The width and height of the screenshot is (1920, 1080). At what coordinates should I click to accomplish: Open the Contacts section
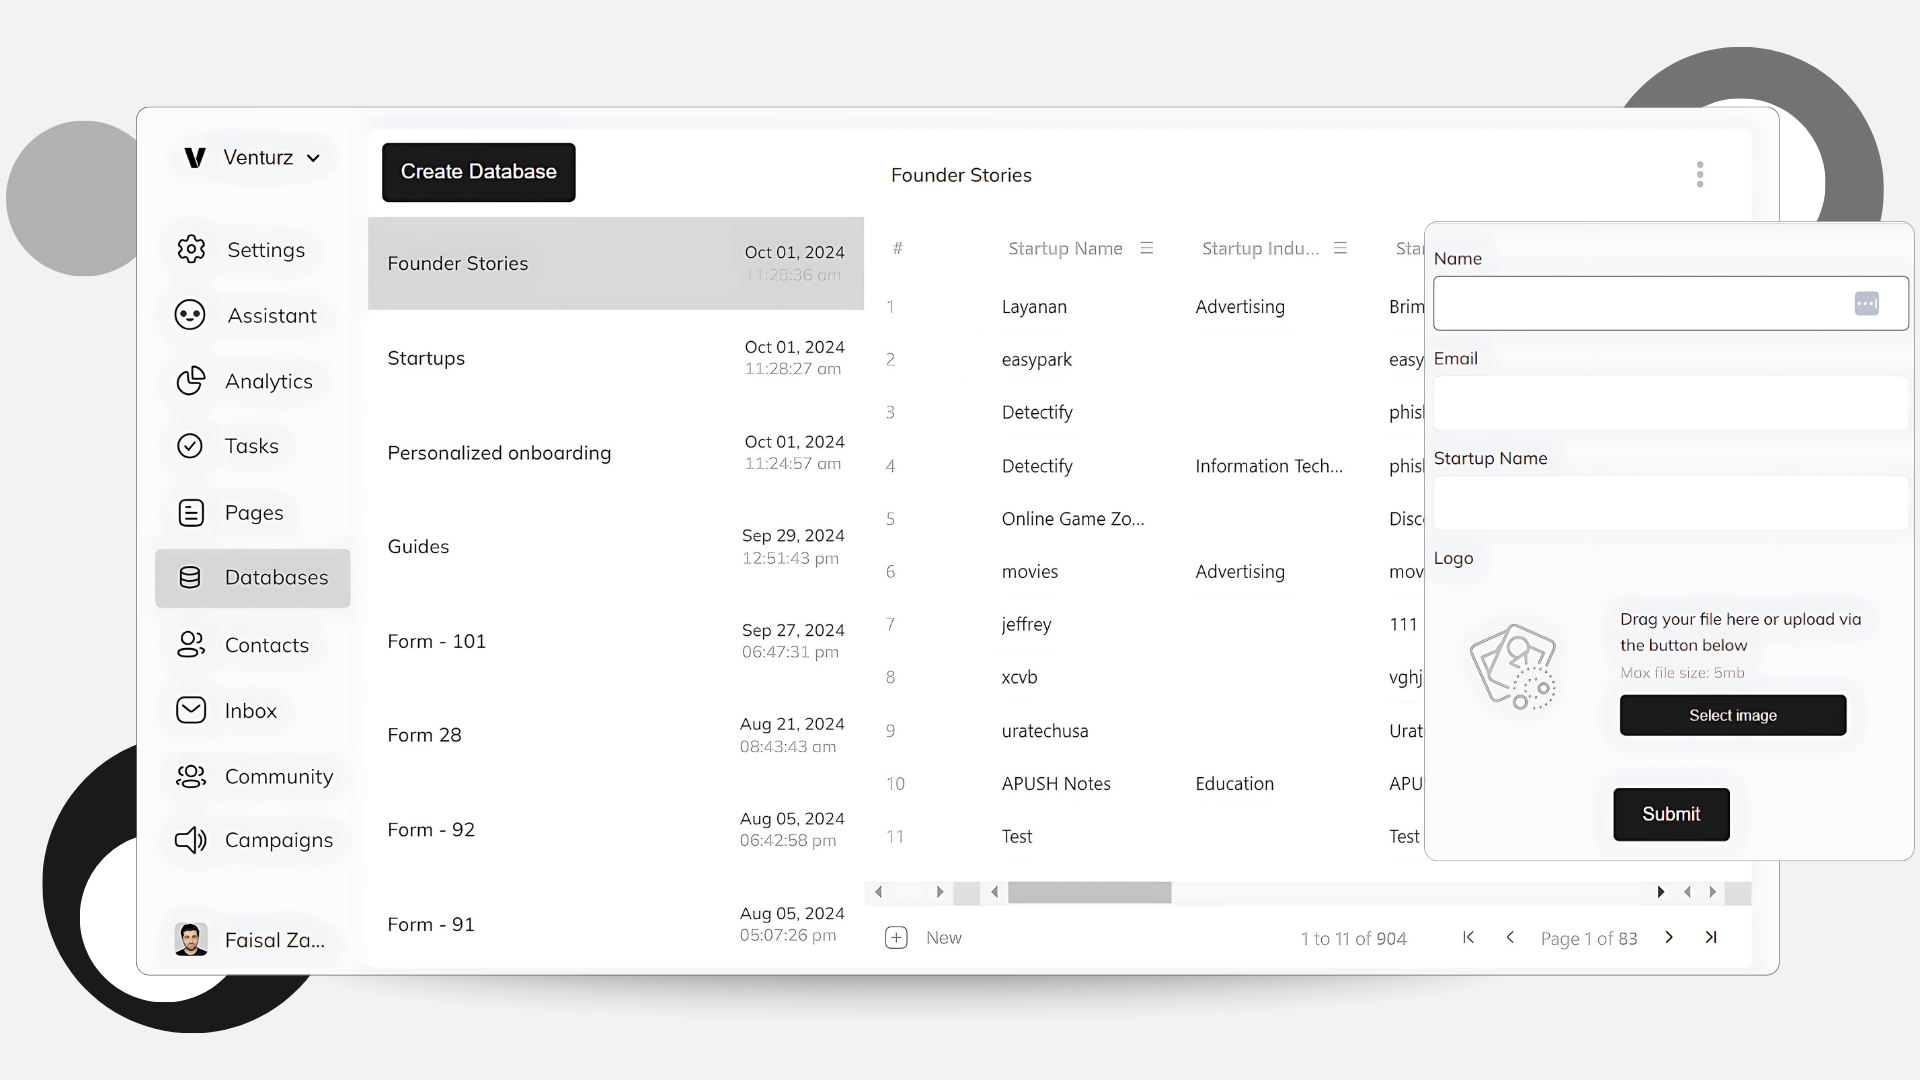(266, 645)
